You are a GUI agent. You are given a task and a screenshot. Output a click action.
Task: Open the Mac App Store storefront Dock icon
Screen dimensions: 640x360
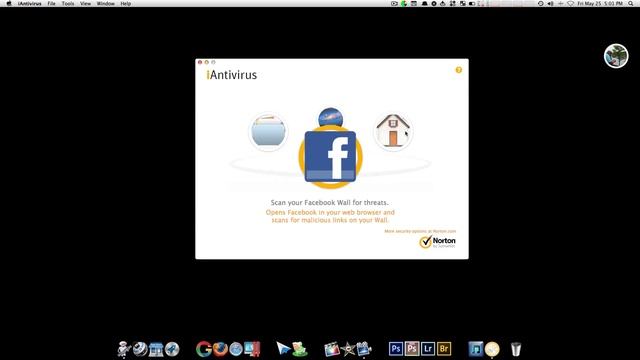tap(156, 349)
